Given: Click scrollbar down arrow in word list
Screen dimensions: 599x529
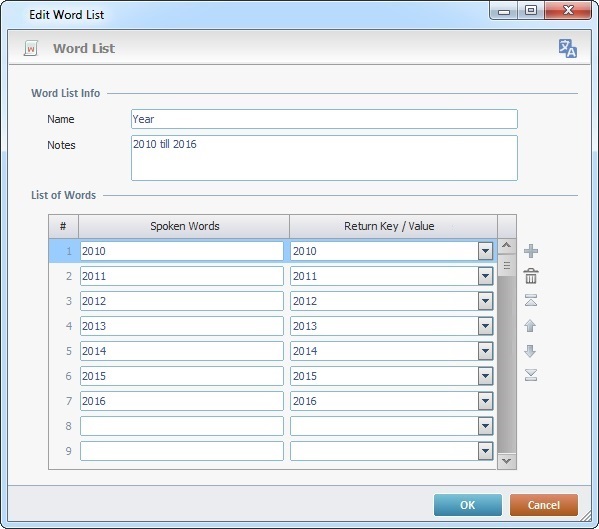Looking at the screenshot, I should pos(507,461).
